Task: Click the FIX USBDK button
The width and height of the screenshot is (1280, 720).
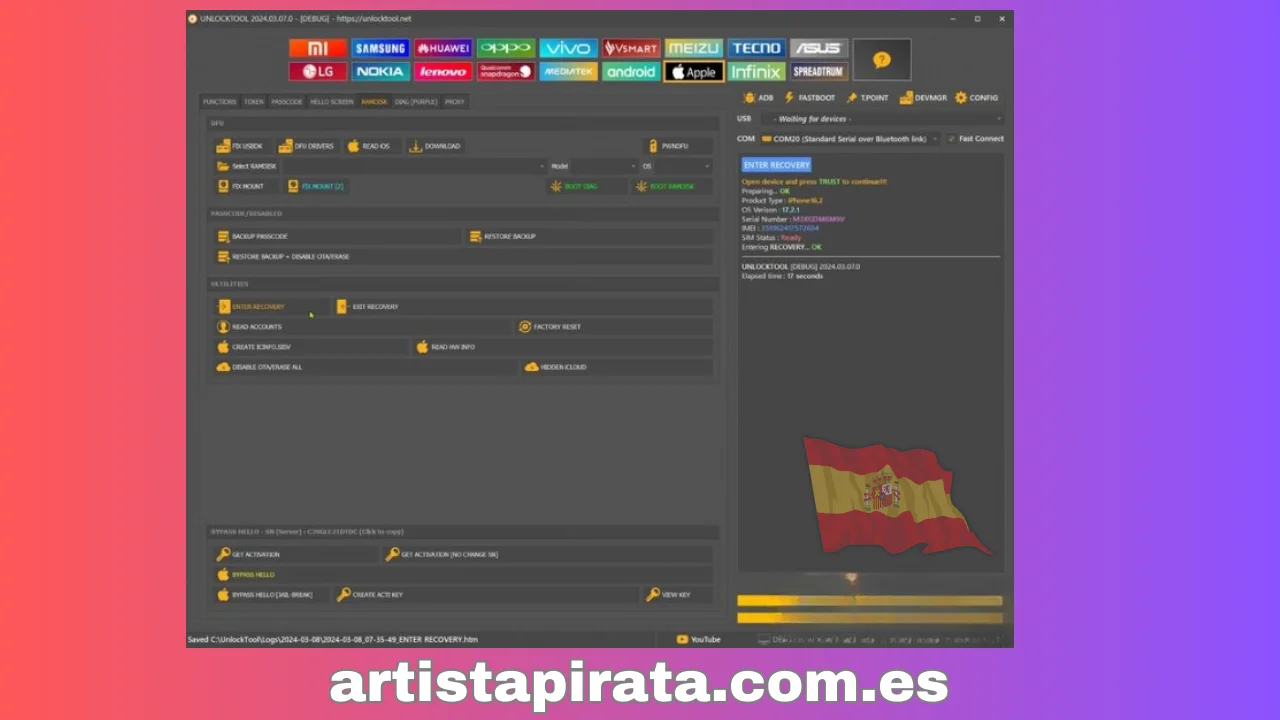Action: click(241, 146)
